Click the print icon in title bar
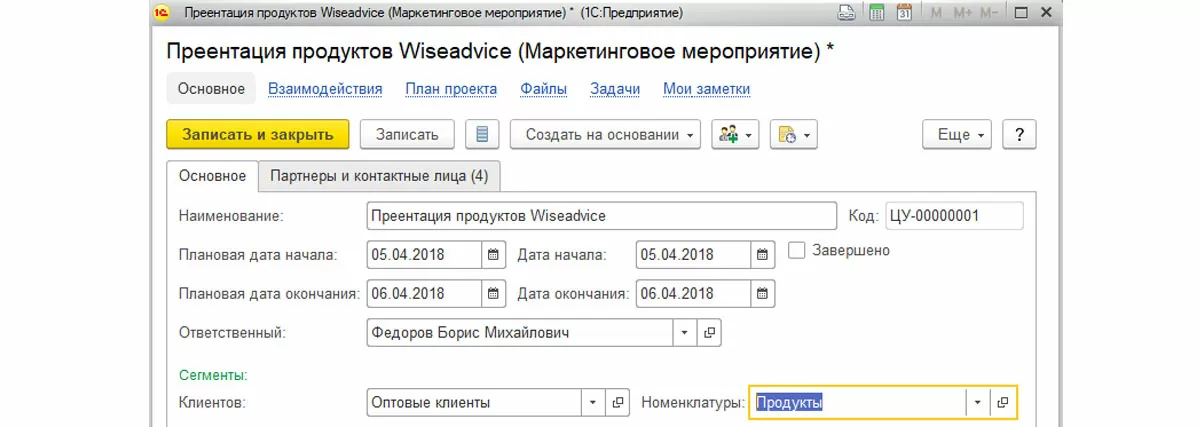Image resolution: width=1200 pixels, height=427 pixels. 847,14
